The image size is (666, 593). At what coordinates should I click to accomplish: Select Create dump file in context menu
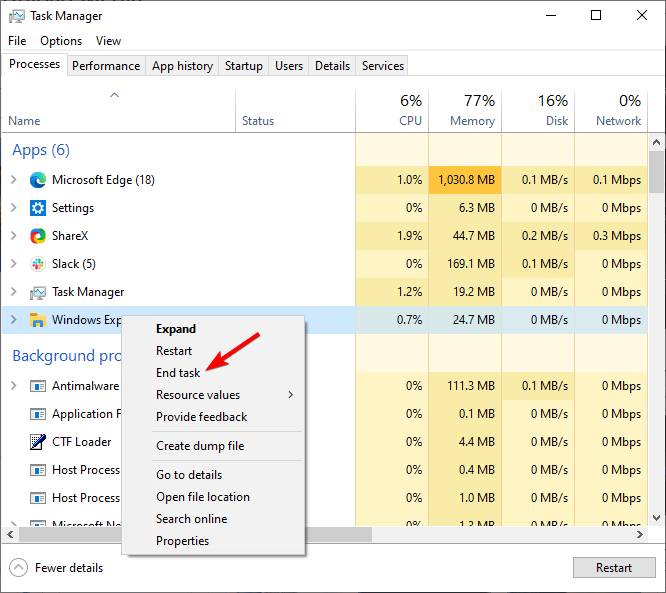(200, 446)
